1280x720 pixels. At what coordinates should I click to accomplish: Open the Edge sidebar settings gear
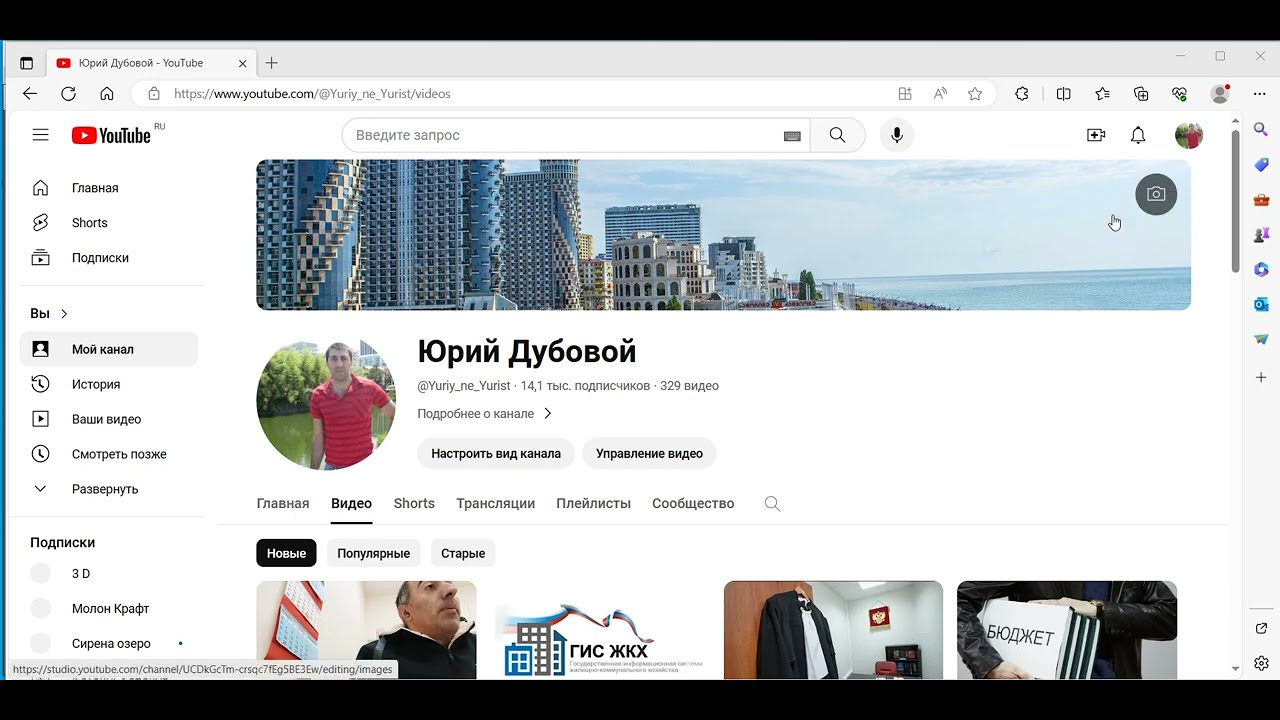1261,663
